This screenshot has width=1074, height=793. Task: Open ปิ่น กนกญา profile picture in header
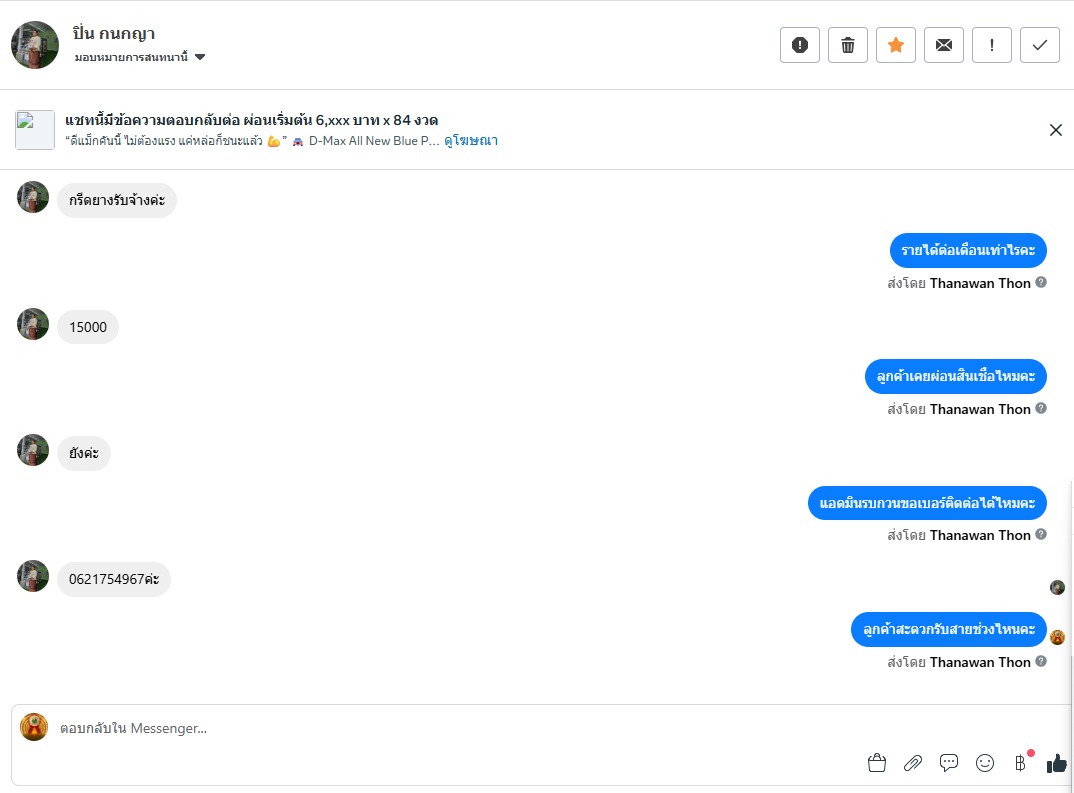(x=35, y=45)
